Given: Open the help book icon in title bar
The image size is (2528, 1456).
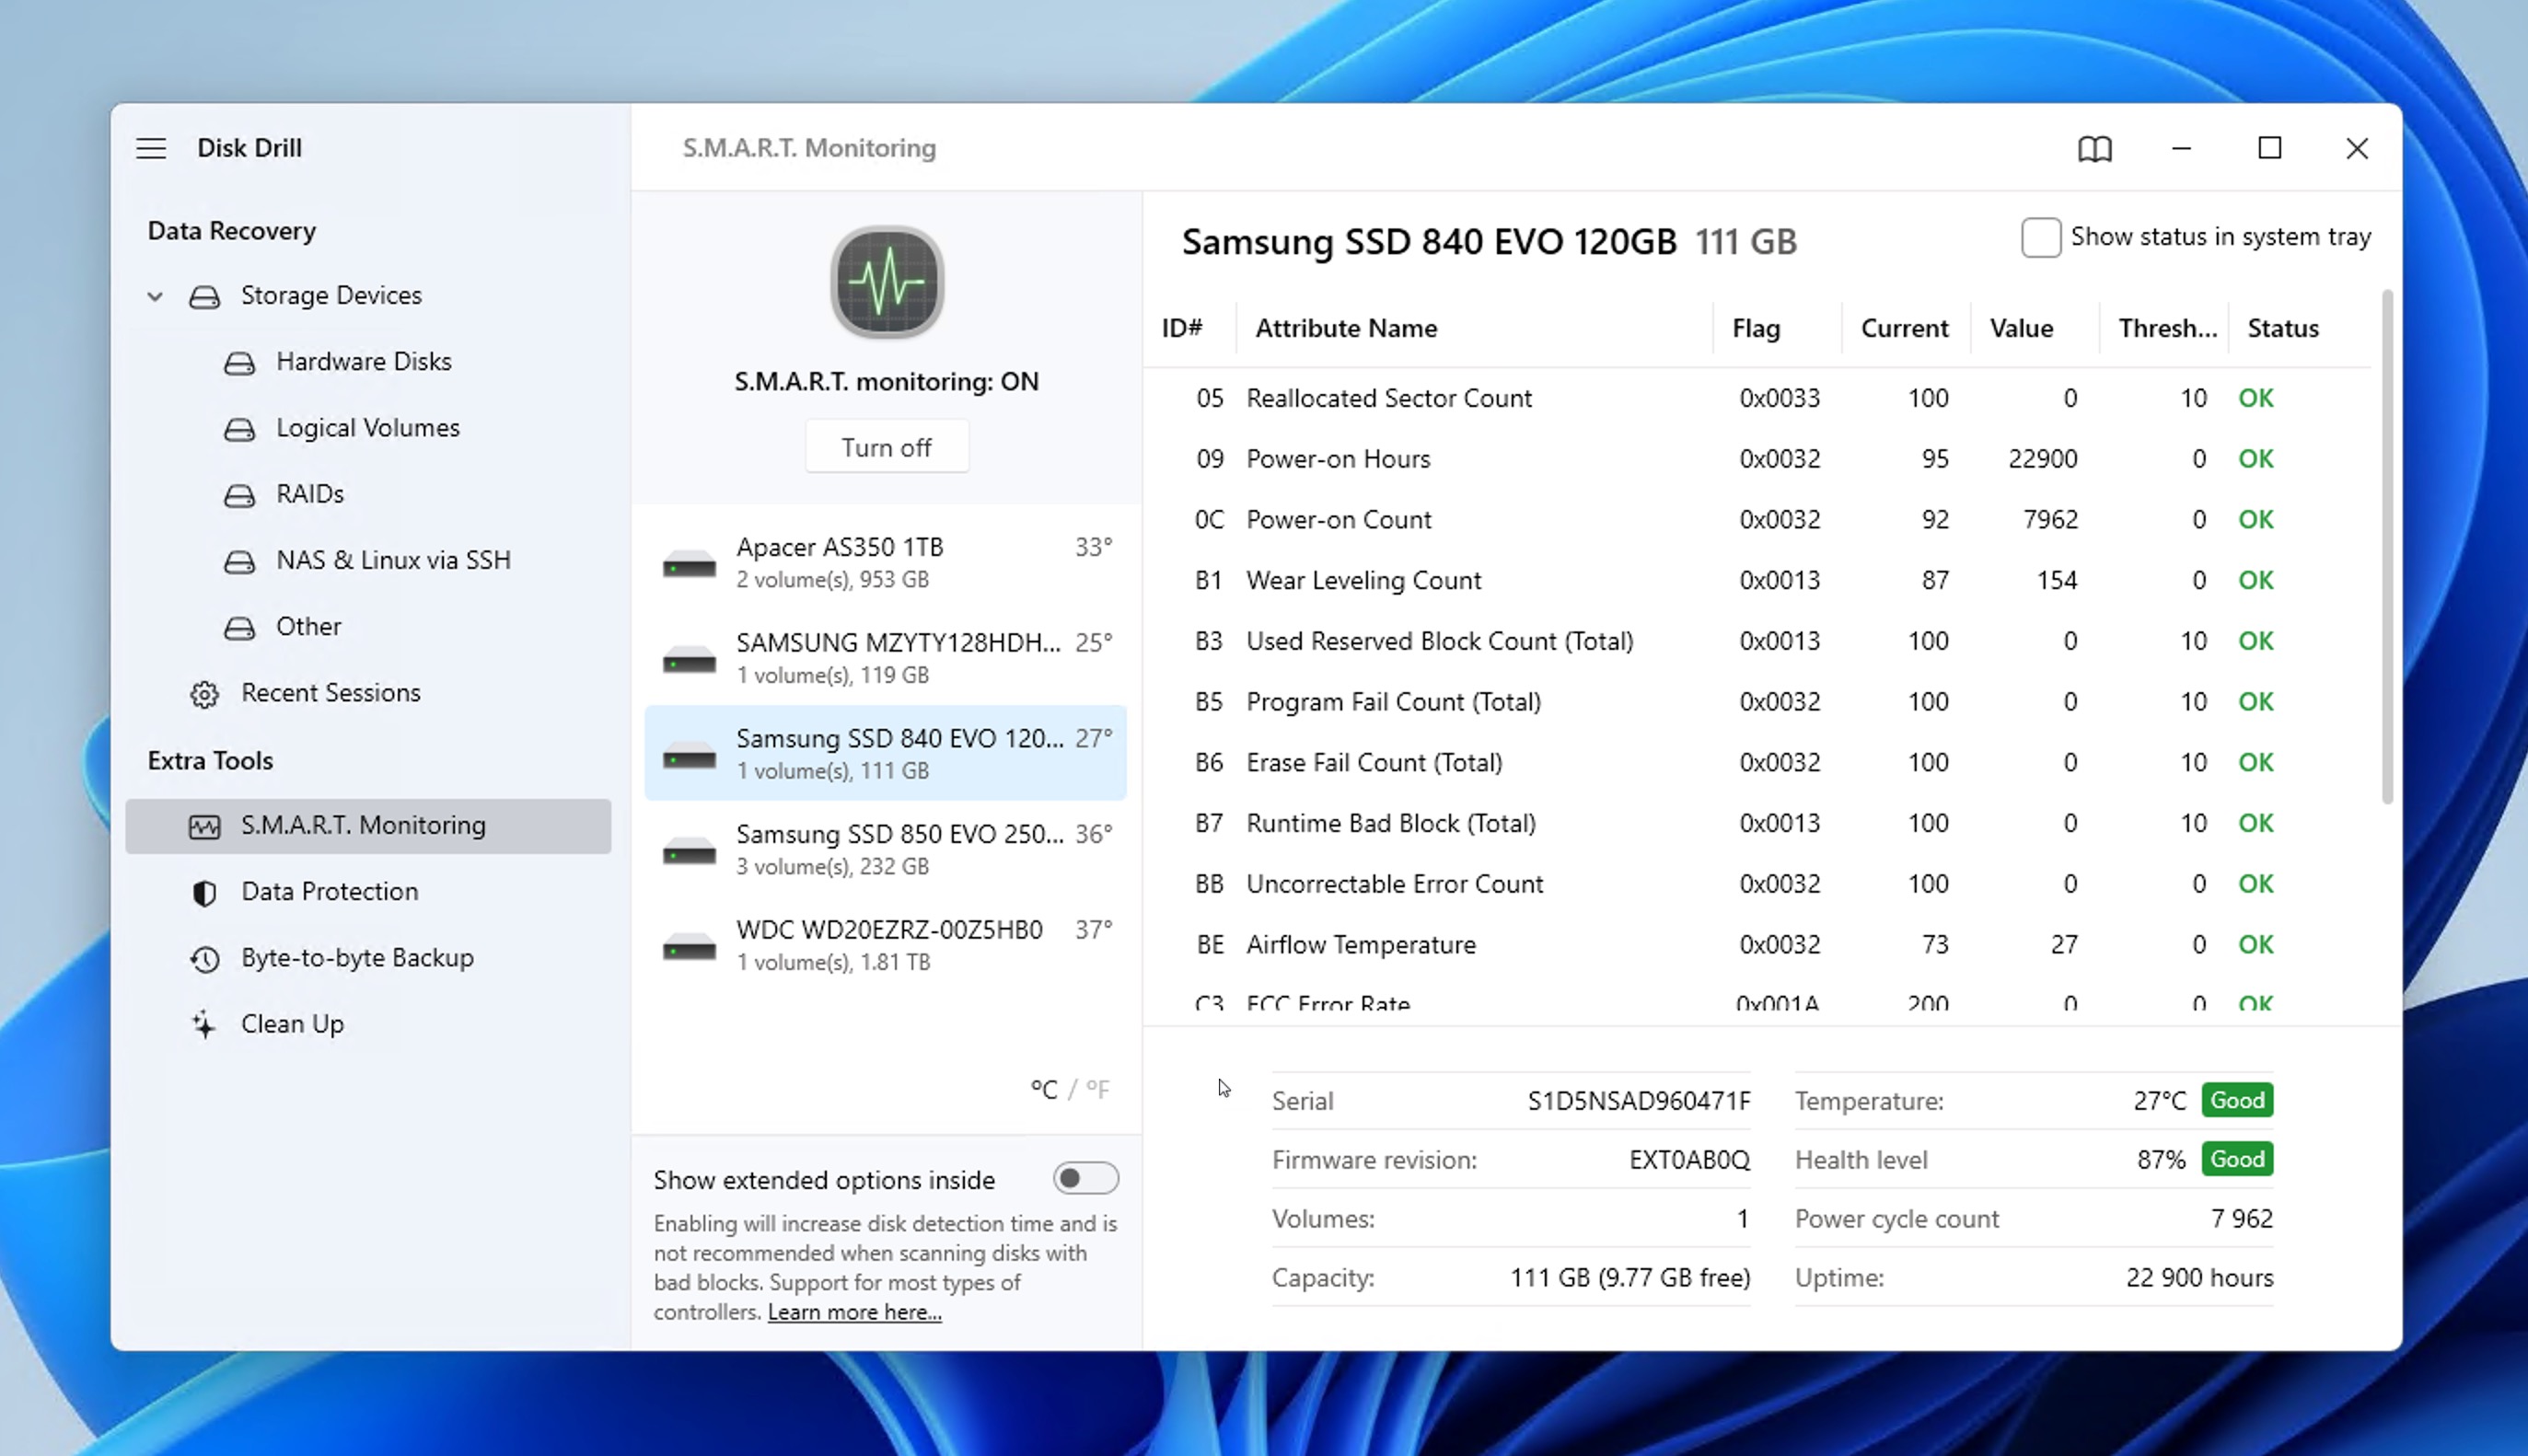Looking at the screenshot, I should pos(2095,149).
